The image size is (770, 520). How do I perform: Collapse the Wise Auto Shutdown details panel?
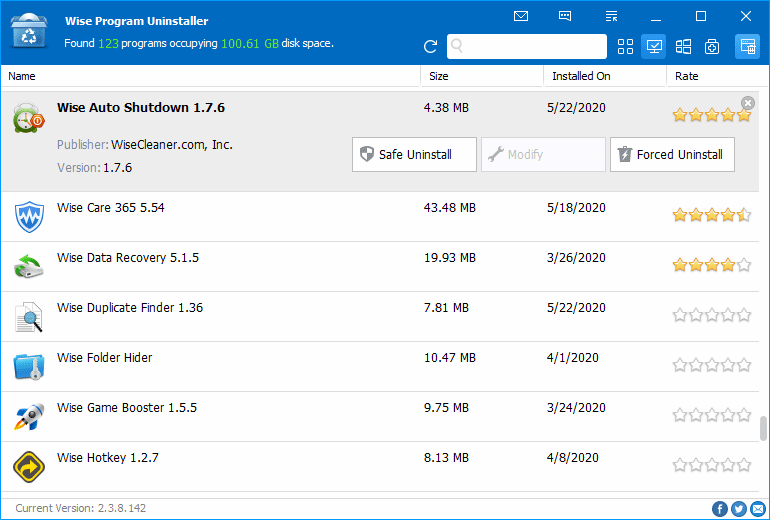click(748, 103)
